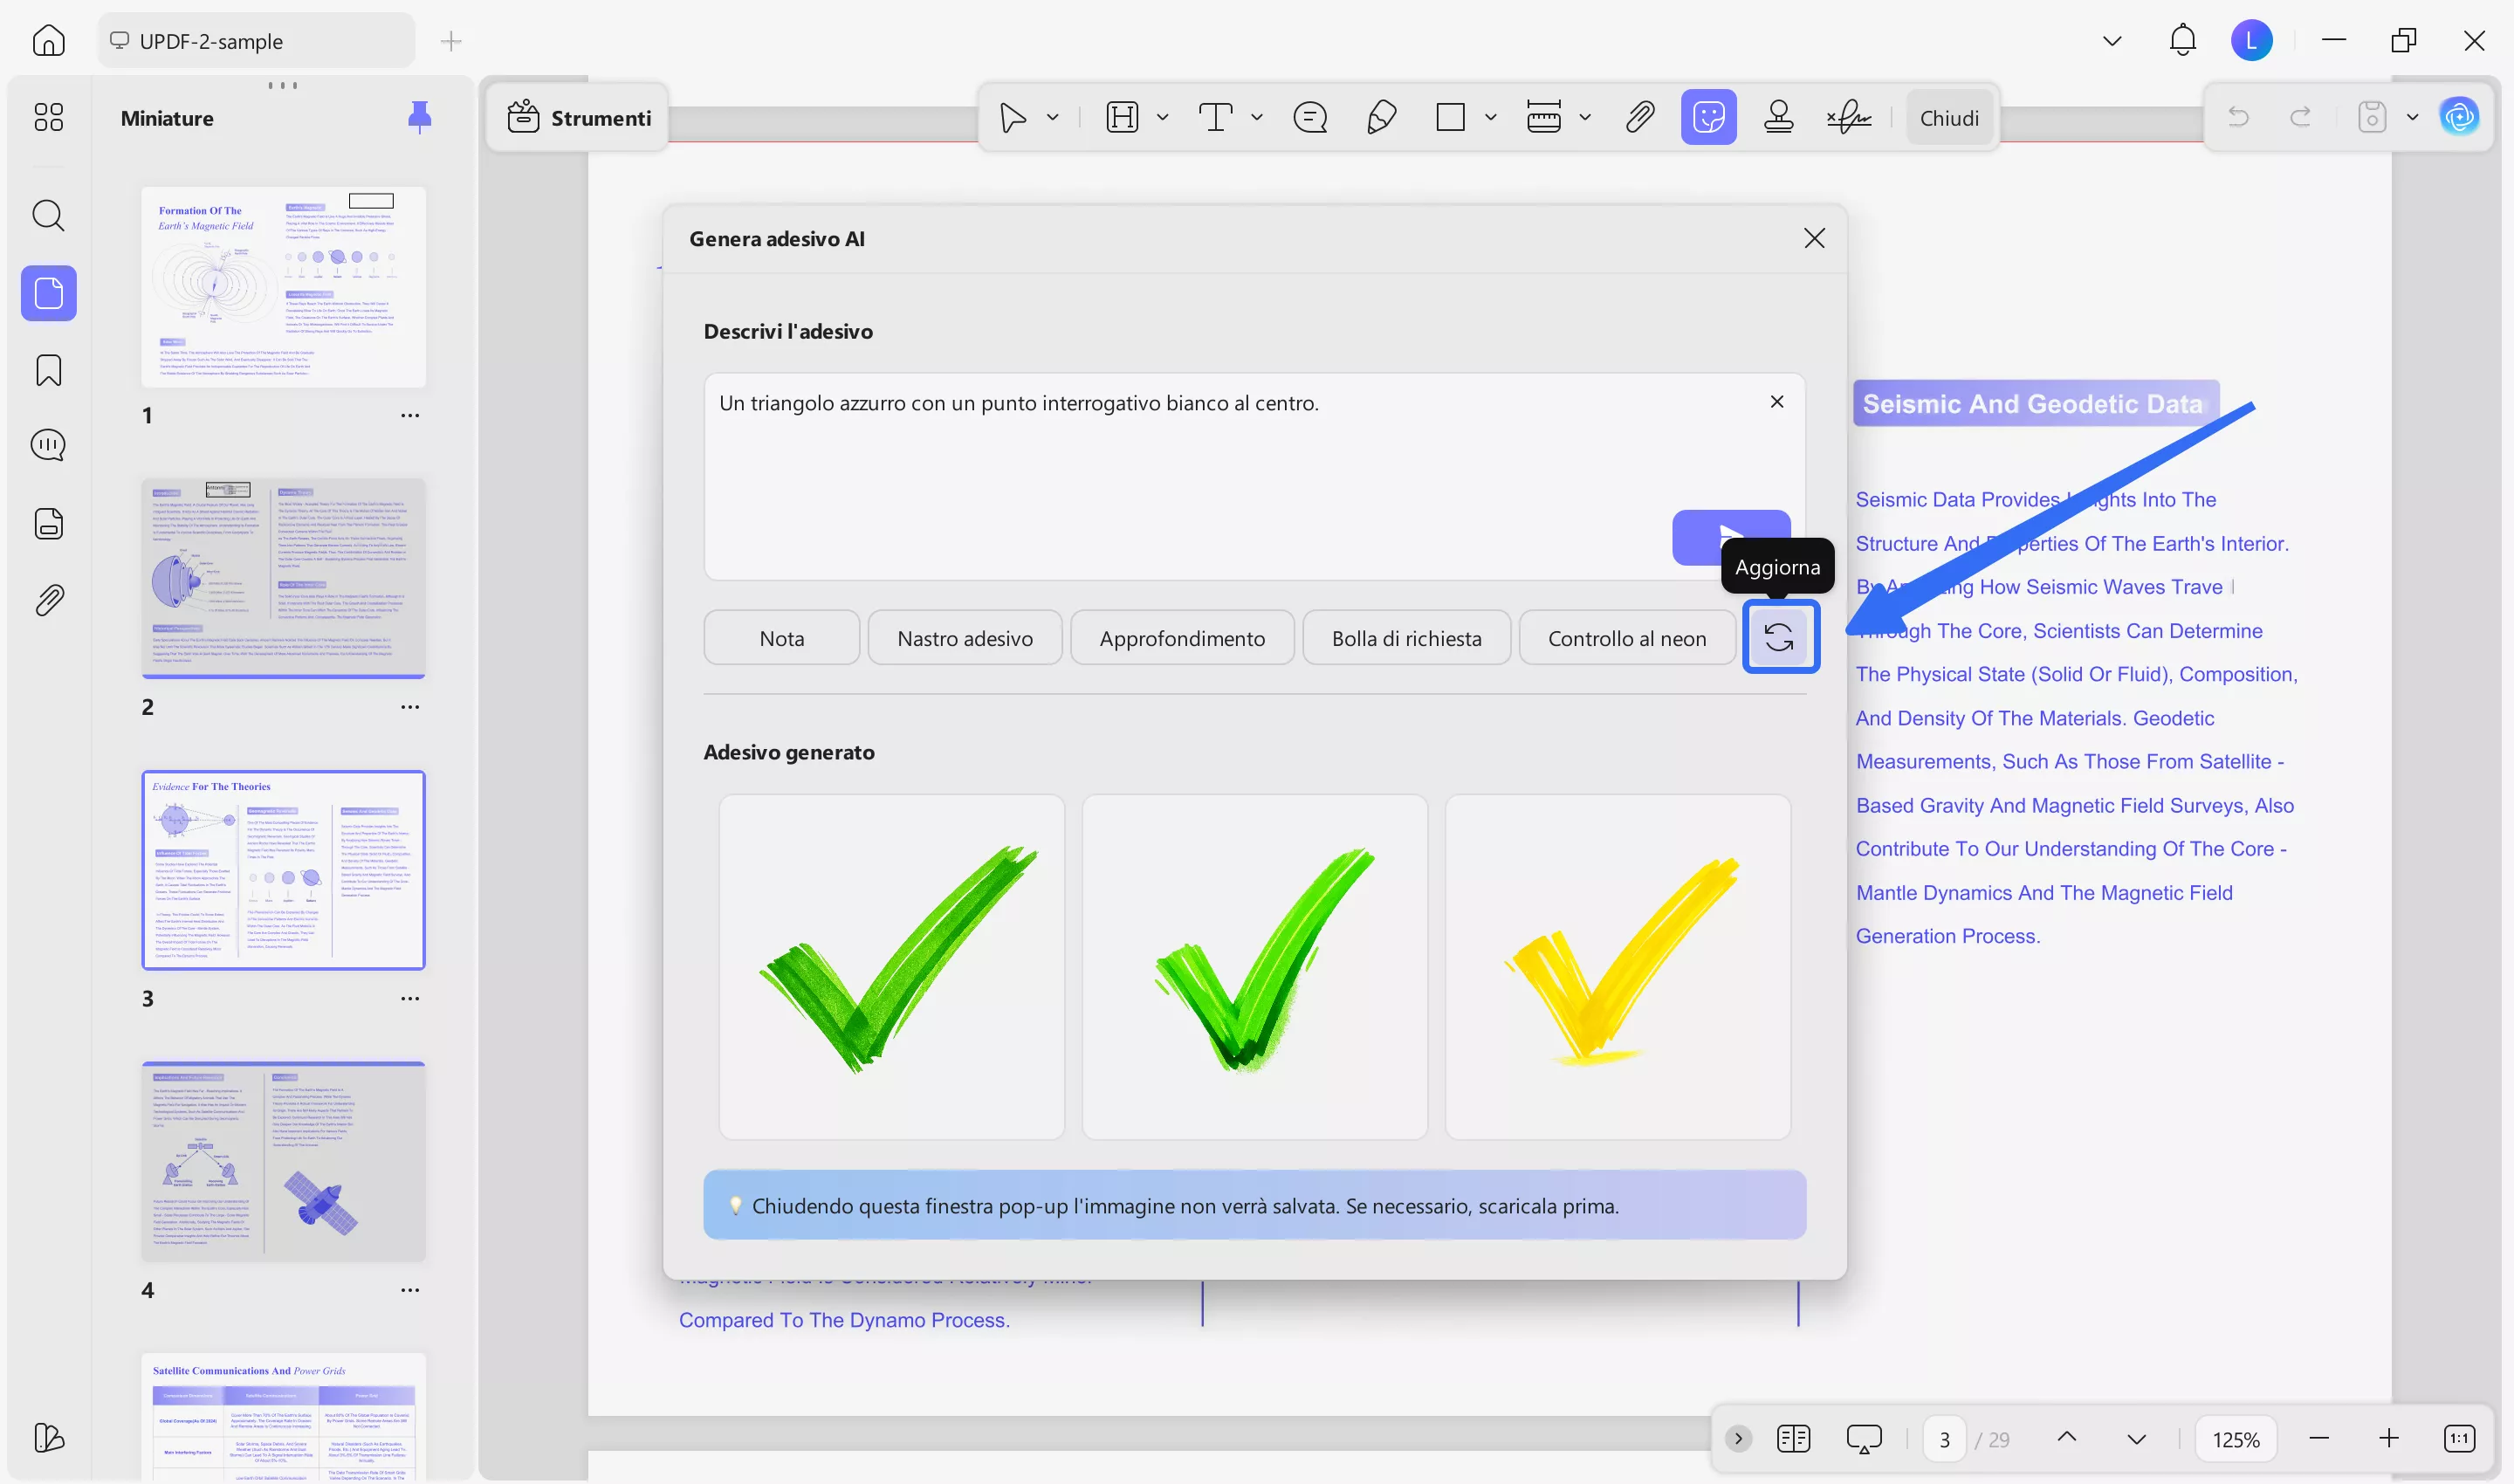Select the stamp tool icon
2514x1484 pixels.
pos(1778,118)
